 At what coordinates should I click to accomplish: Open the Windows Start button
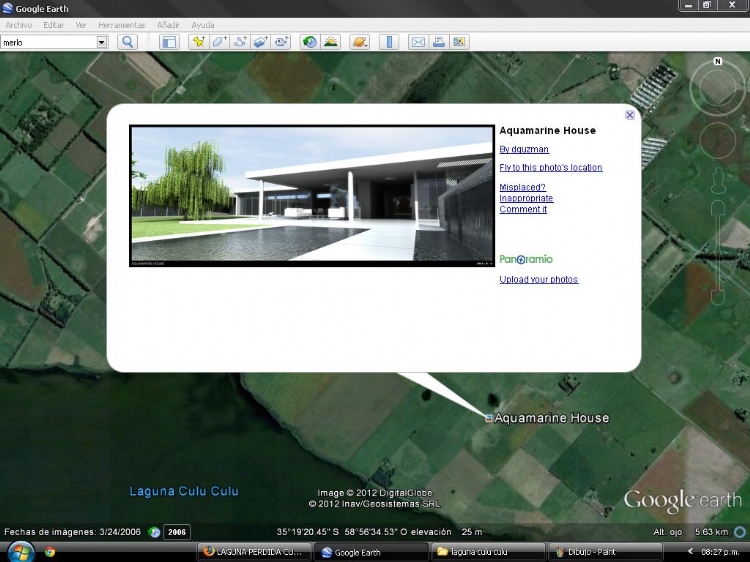[x=21, y=552]
